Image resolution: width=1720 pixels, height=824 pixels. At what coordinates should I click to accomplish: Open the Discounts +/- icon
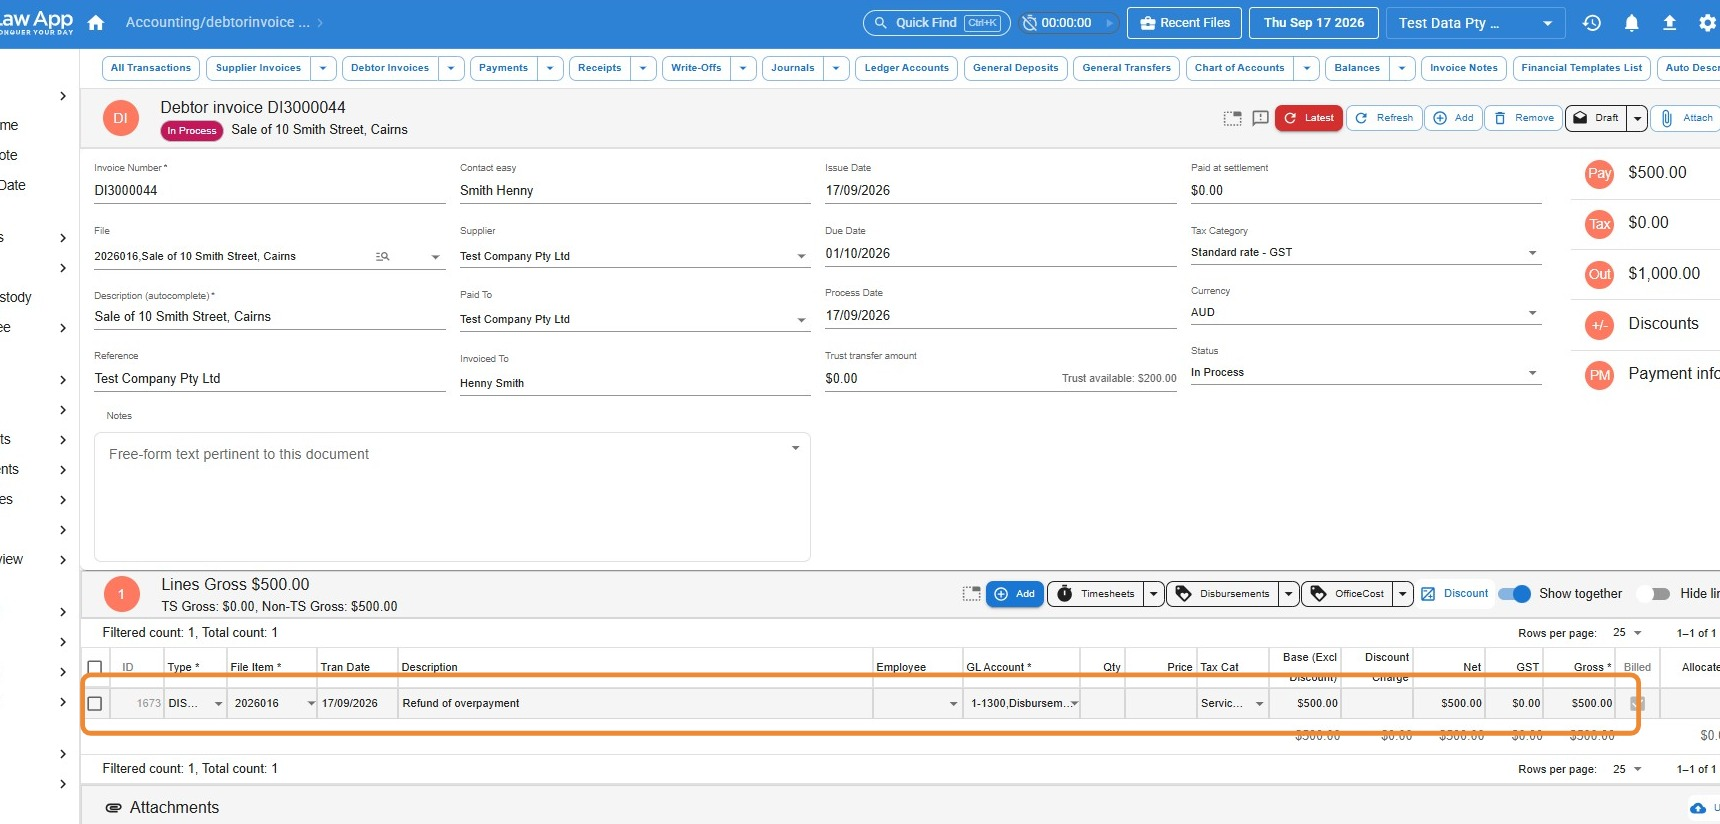[1600, 325]
